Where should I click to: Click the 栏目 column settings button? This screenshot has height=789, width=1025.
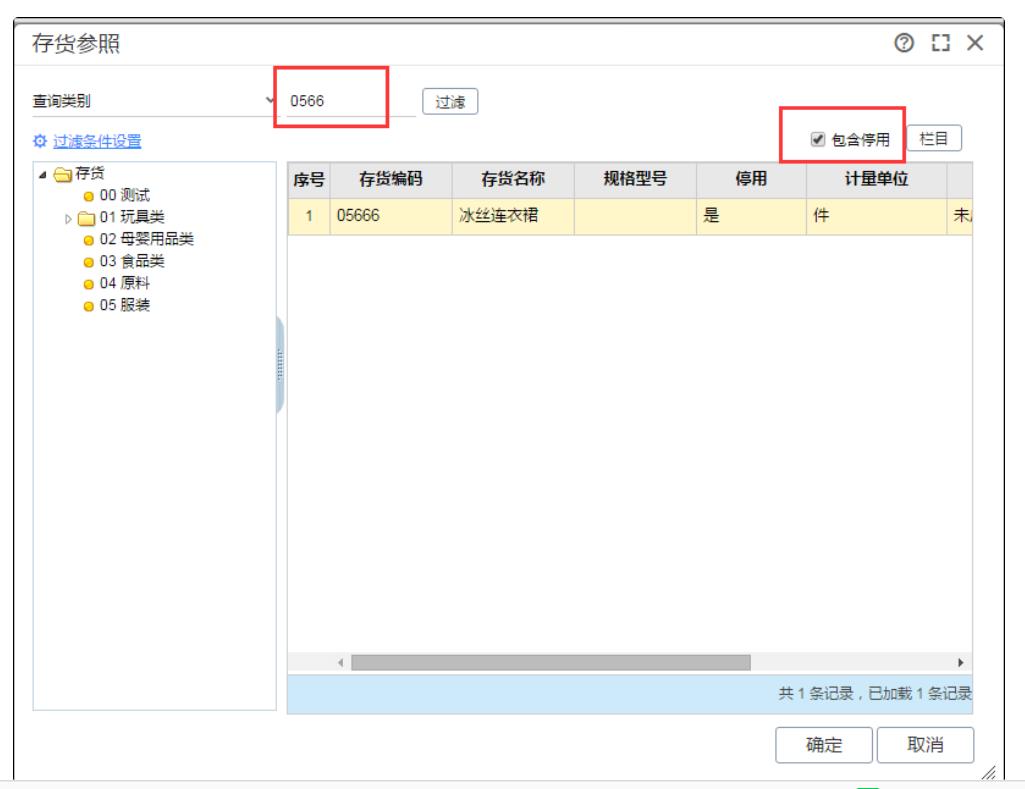click(933, 139)
